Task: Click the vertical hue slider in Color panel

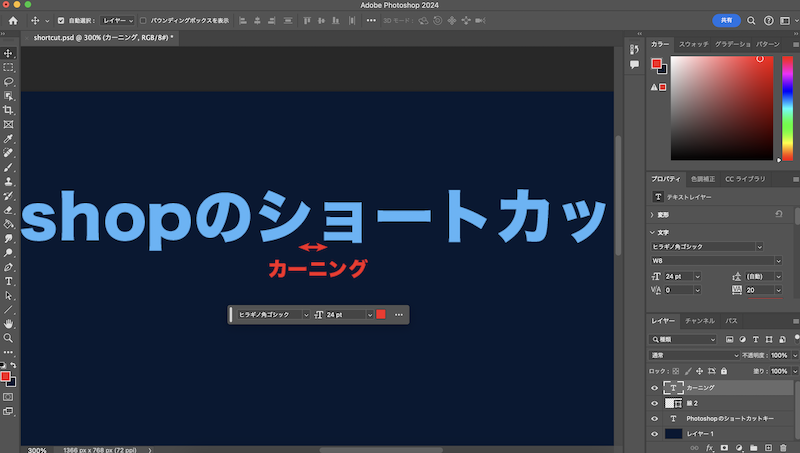Action: [788, 108]
